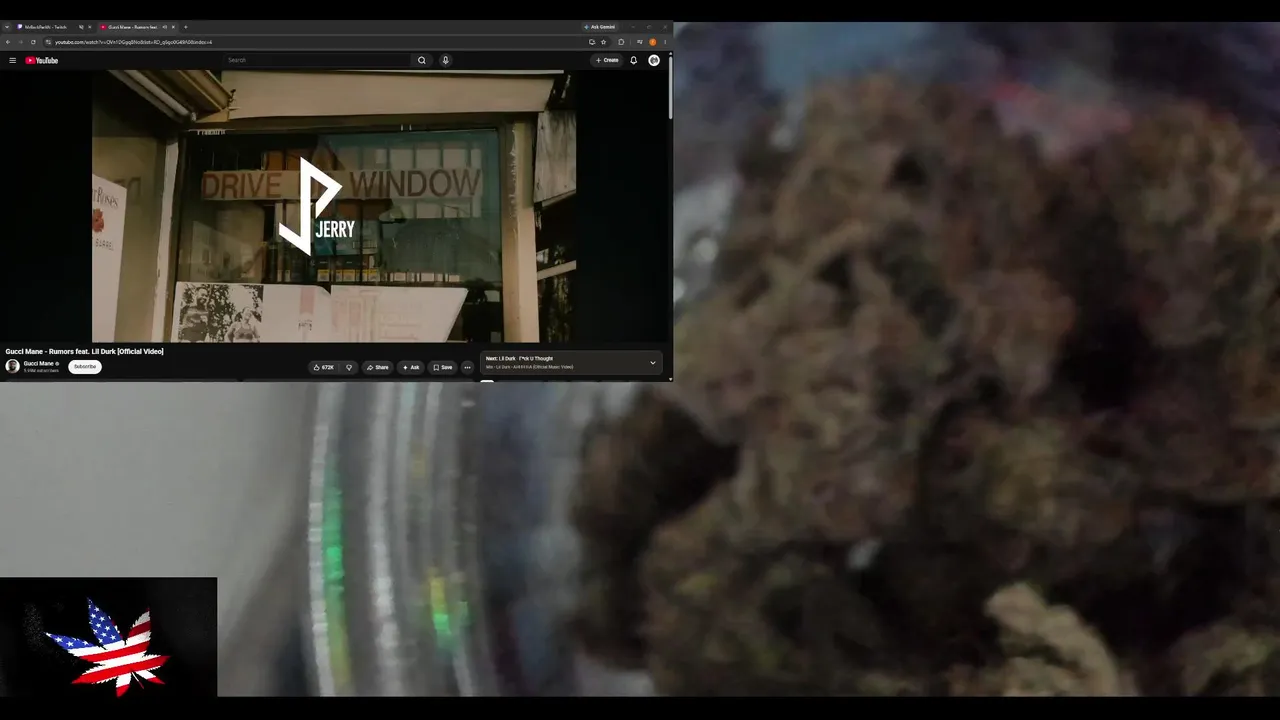Click the Next: Lil Durk playlist header text

(x=519, y=359)
